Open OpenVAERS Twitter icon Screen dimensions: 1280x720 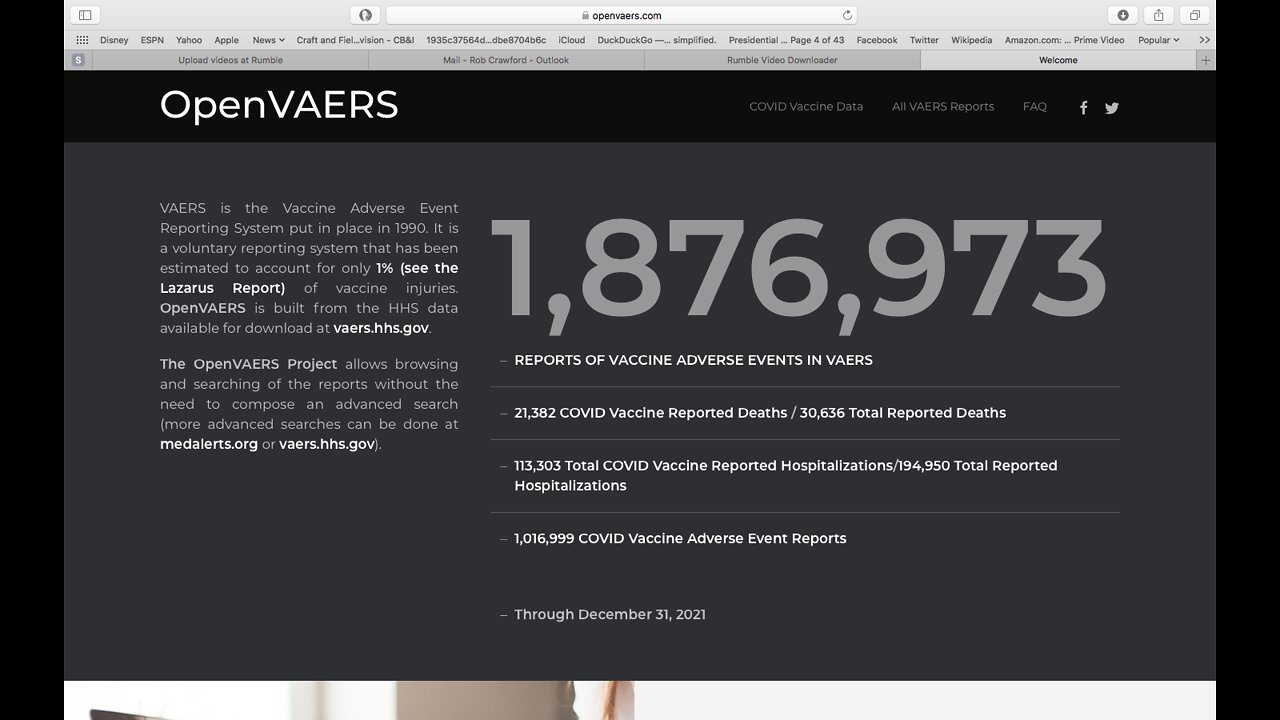[x=1112, y=108]
